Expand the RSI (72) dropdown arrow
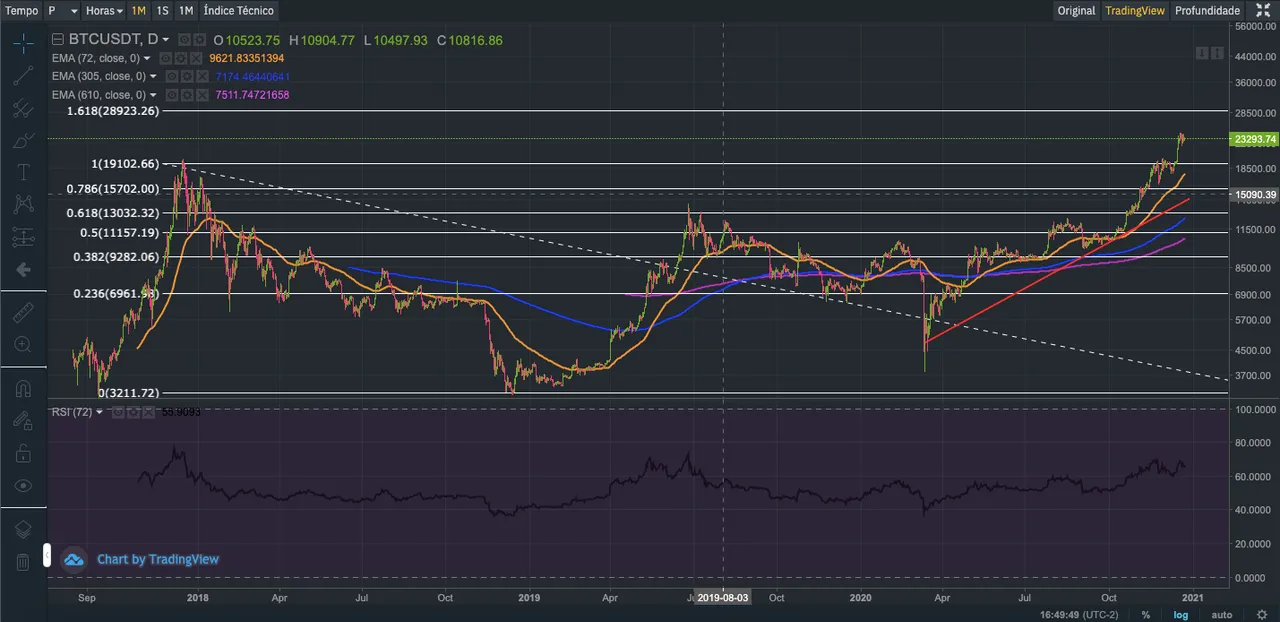Screen dimensions: 1280x622 point(99,412)
